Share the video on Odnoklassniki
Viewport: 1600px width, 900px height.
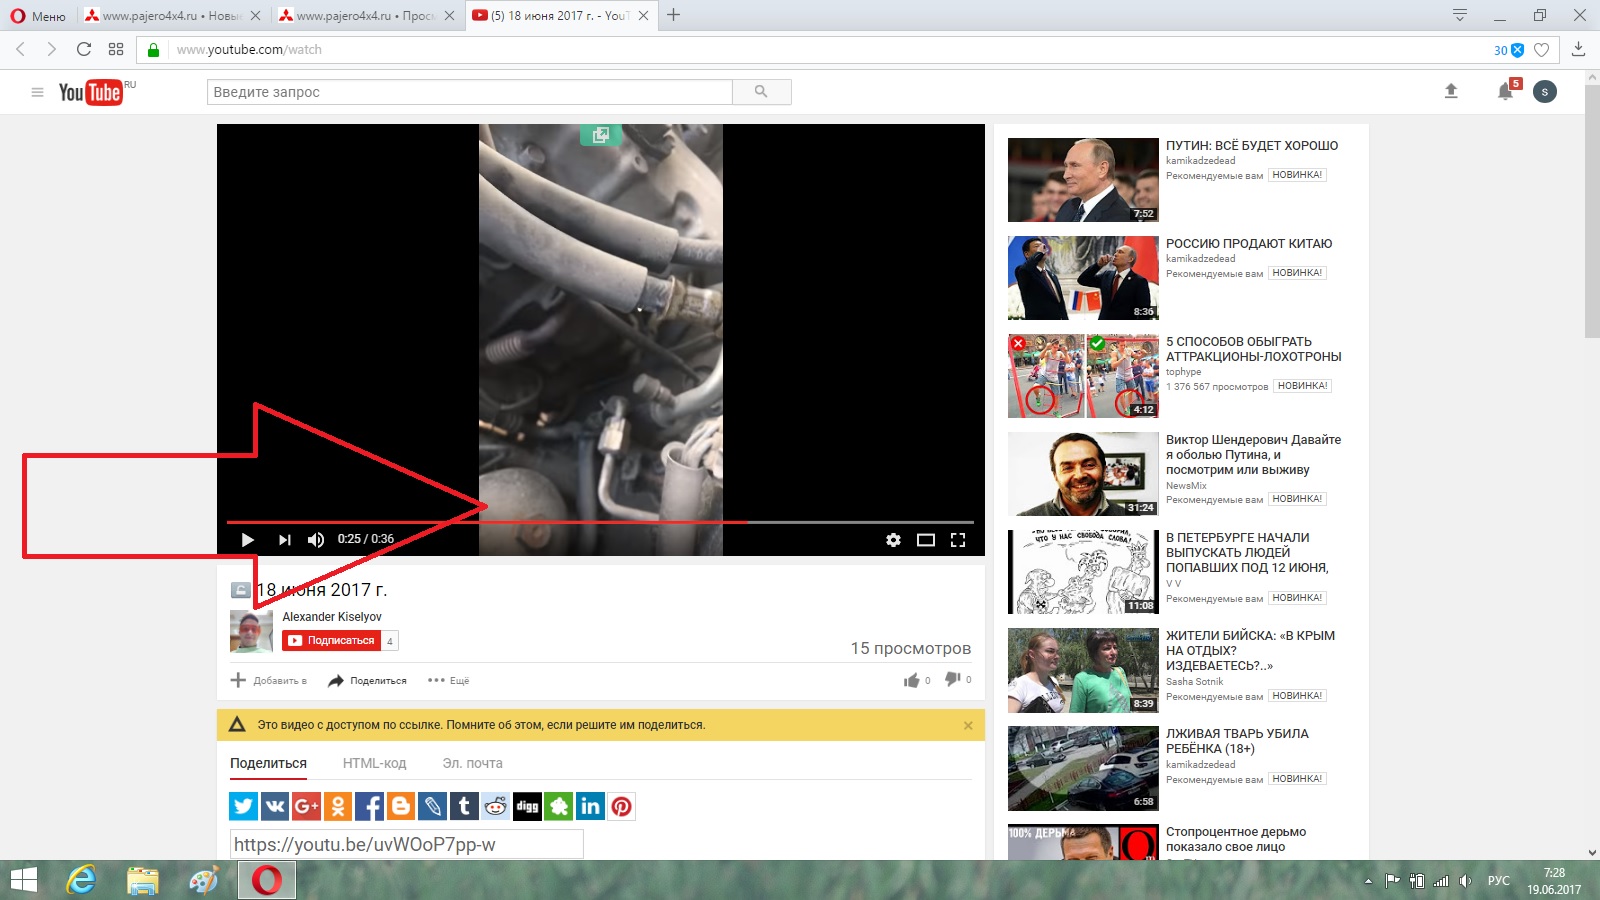click(x=338, y=806)
